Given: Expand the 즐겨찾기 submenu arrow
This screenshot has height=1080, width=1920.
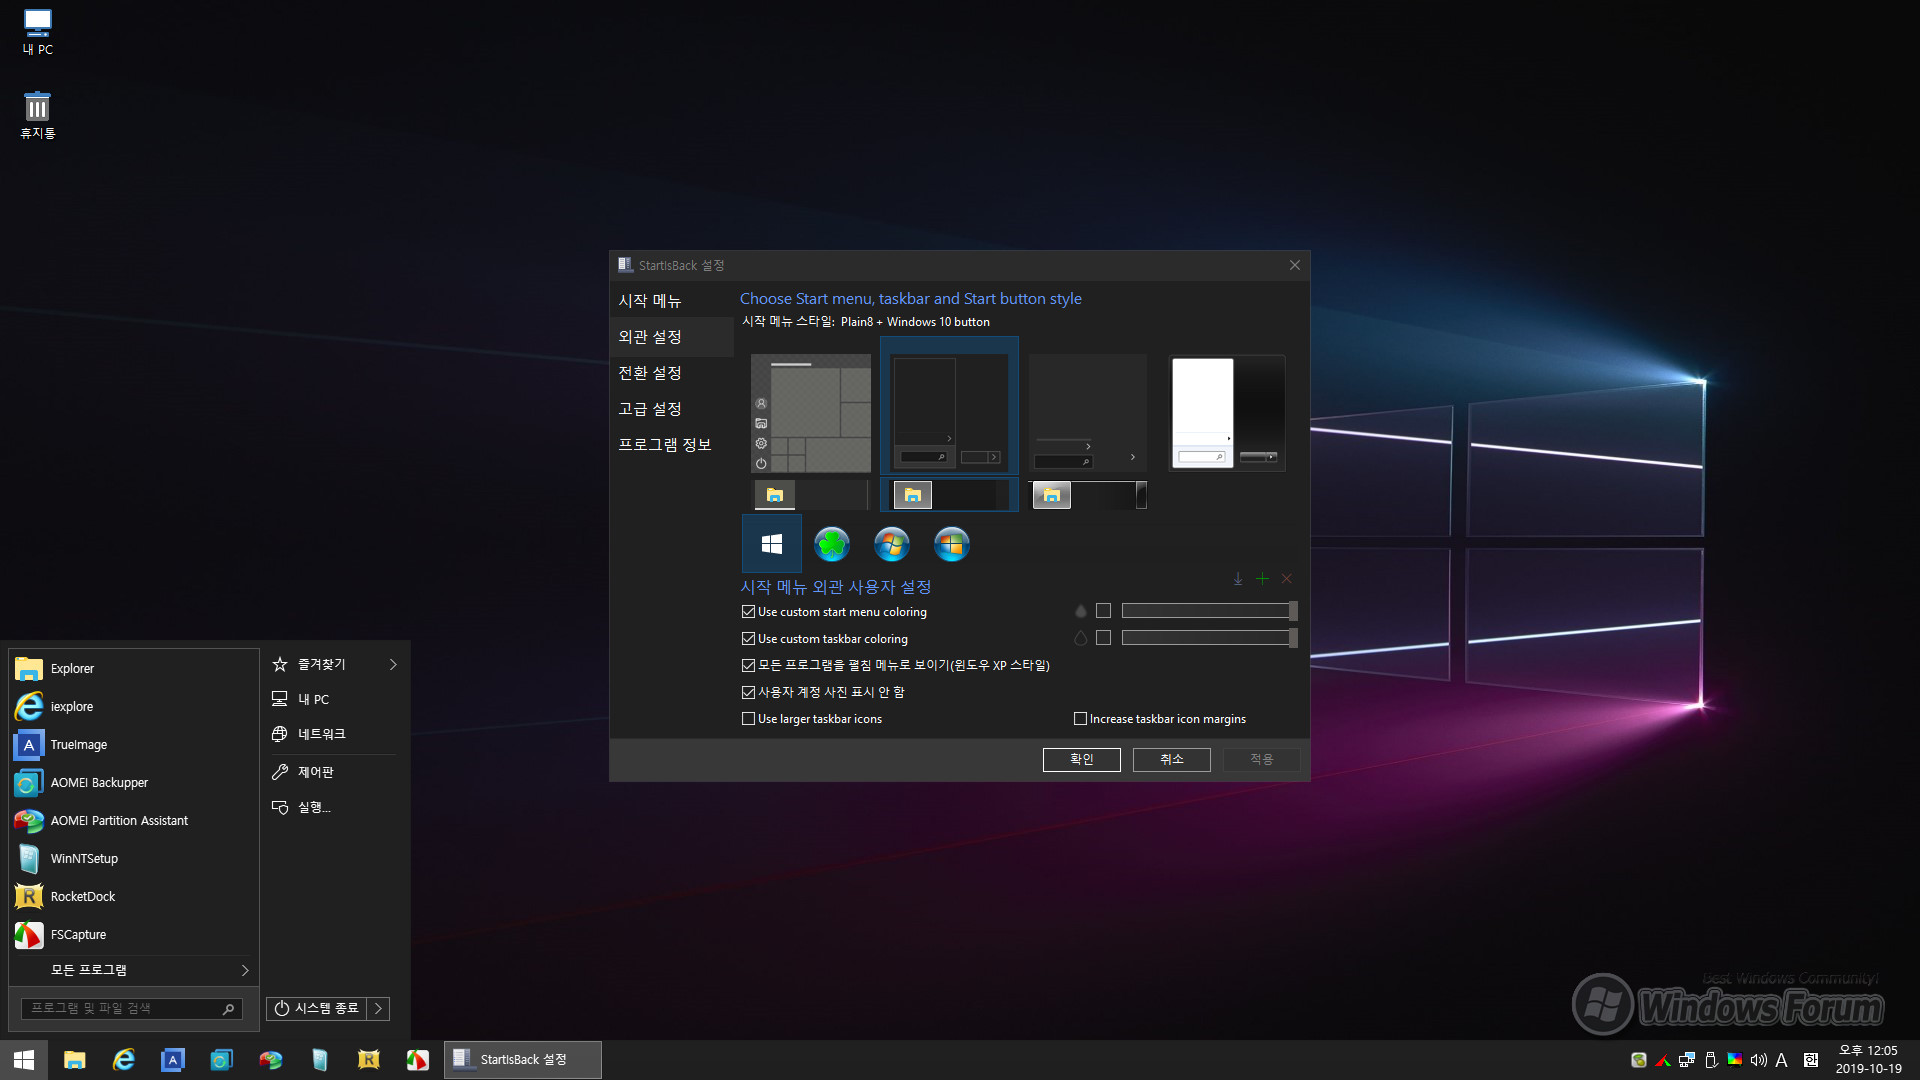Looking at the screenshot, I should pos(393,664).
